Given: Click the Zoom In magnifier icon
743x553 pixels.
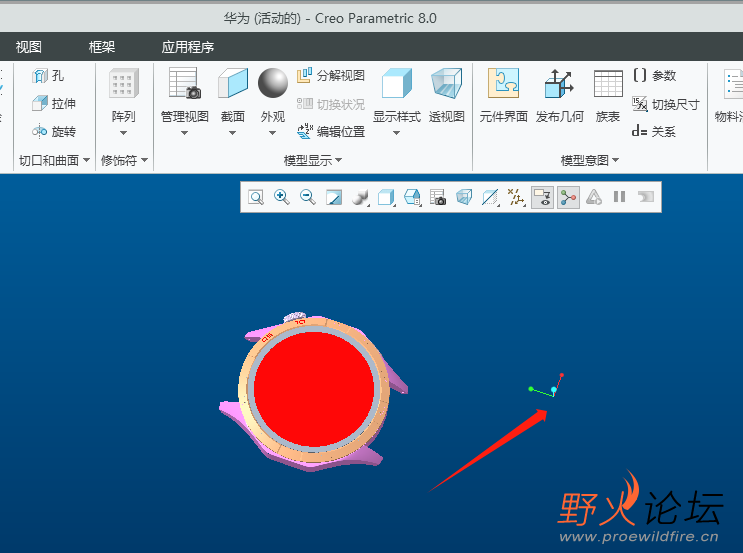Looking at the screenshot, I should click(x=282, y=197).
